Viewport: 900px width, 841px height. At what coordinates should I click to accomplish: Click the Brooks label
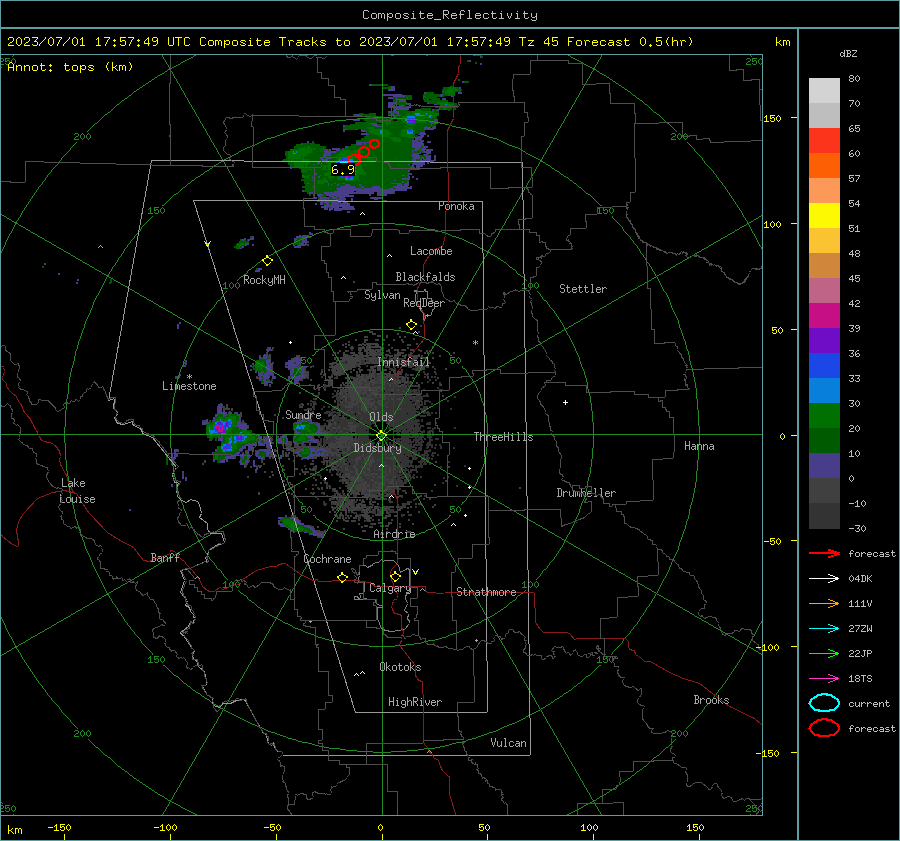[711, 700]
